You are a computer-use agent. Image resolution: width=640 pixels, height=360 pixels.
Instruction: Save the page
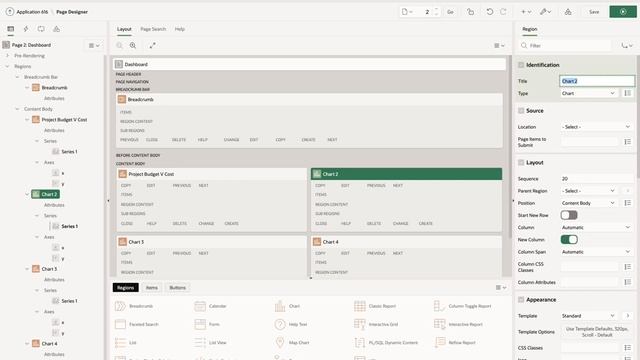tap(594, 12)
